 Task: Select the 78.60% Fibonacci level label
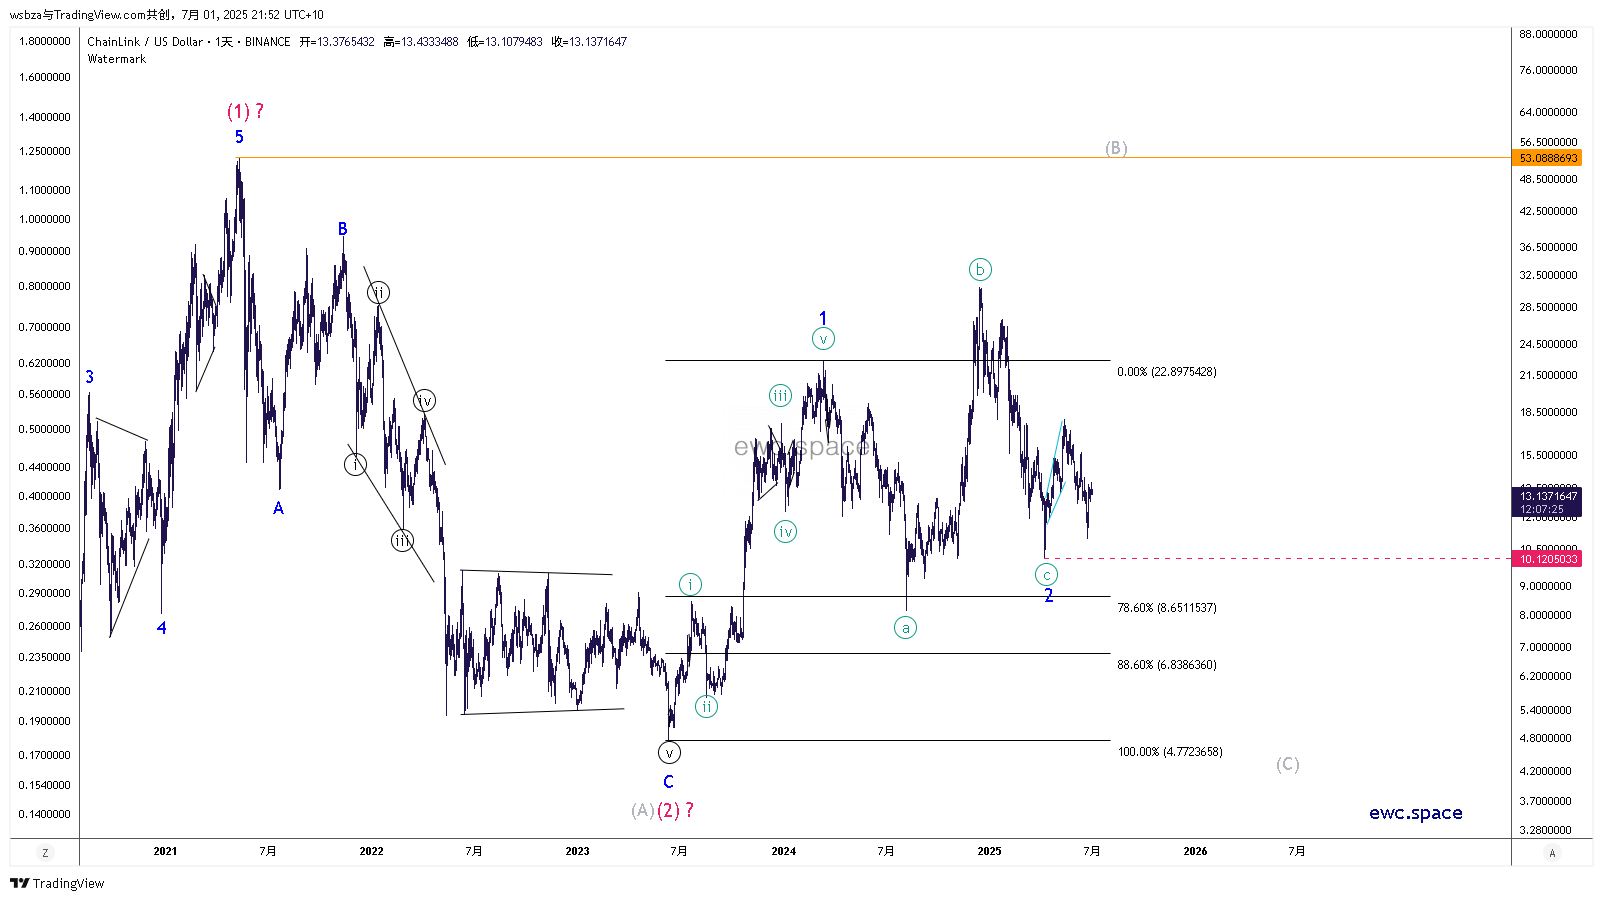pos(1166,608)
